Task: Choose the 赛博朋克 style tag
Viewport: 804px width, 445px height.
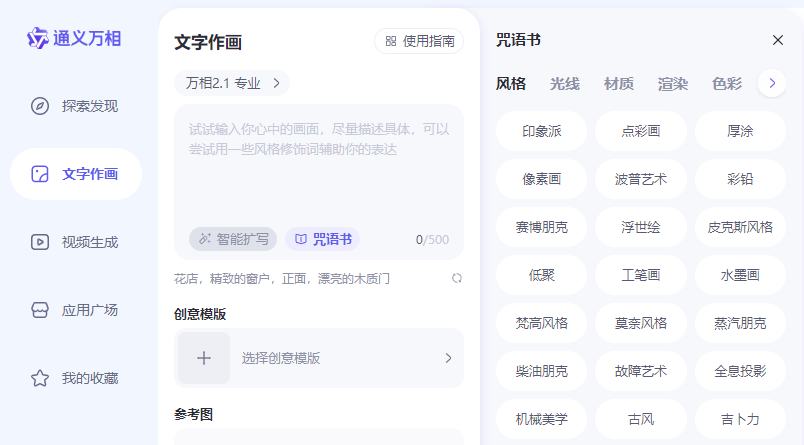Action: (541, 227)
